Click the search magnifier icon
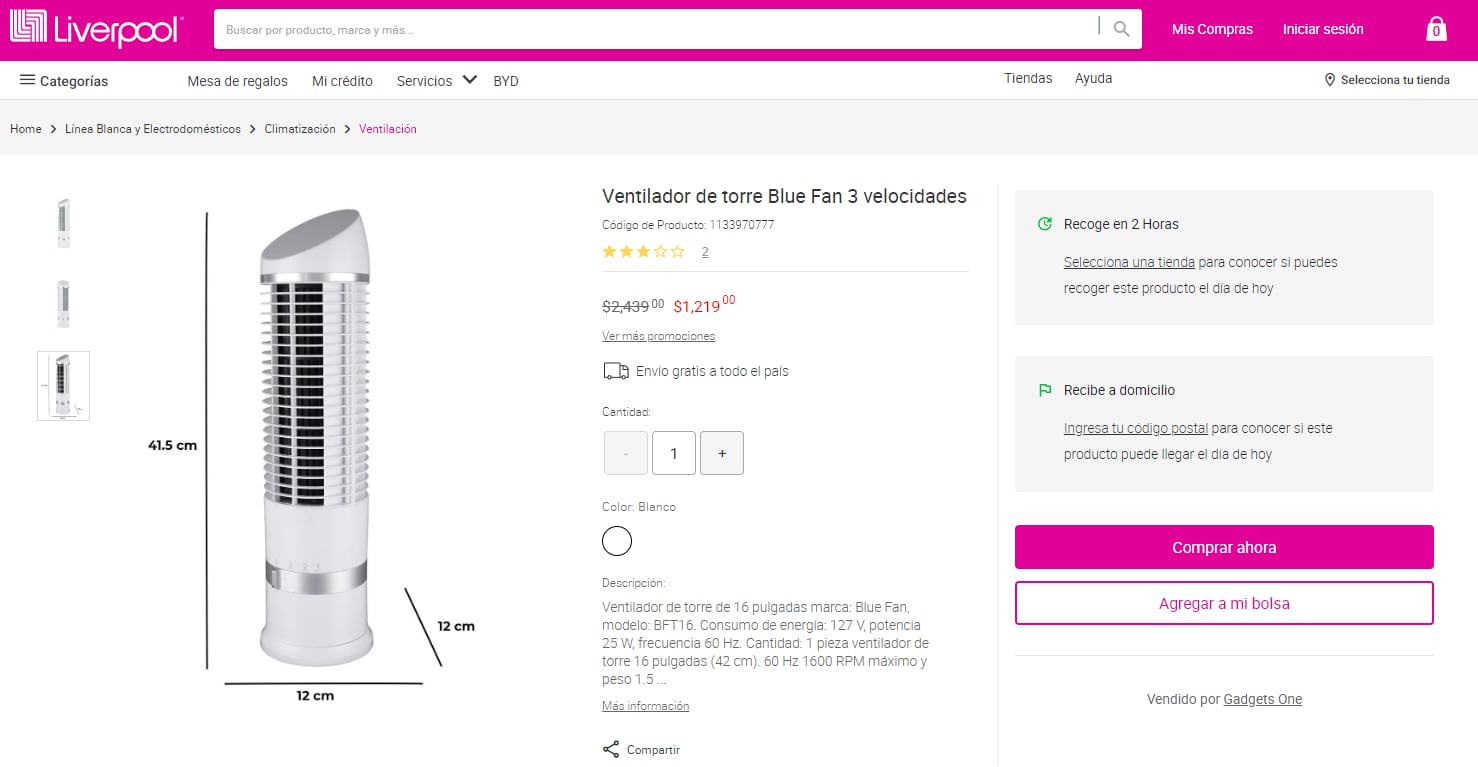The height and width of the screenshot is (767, 1478). coord(1122,29)
